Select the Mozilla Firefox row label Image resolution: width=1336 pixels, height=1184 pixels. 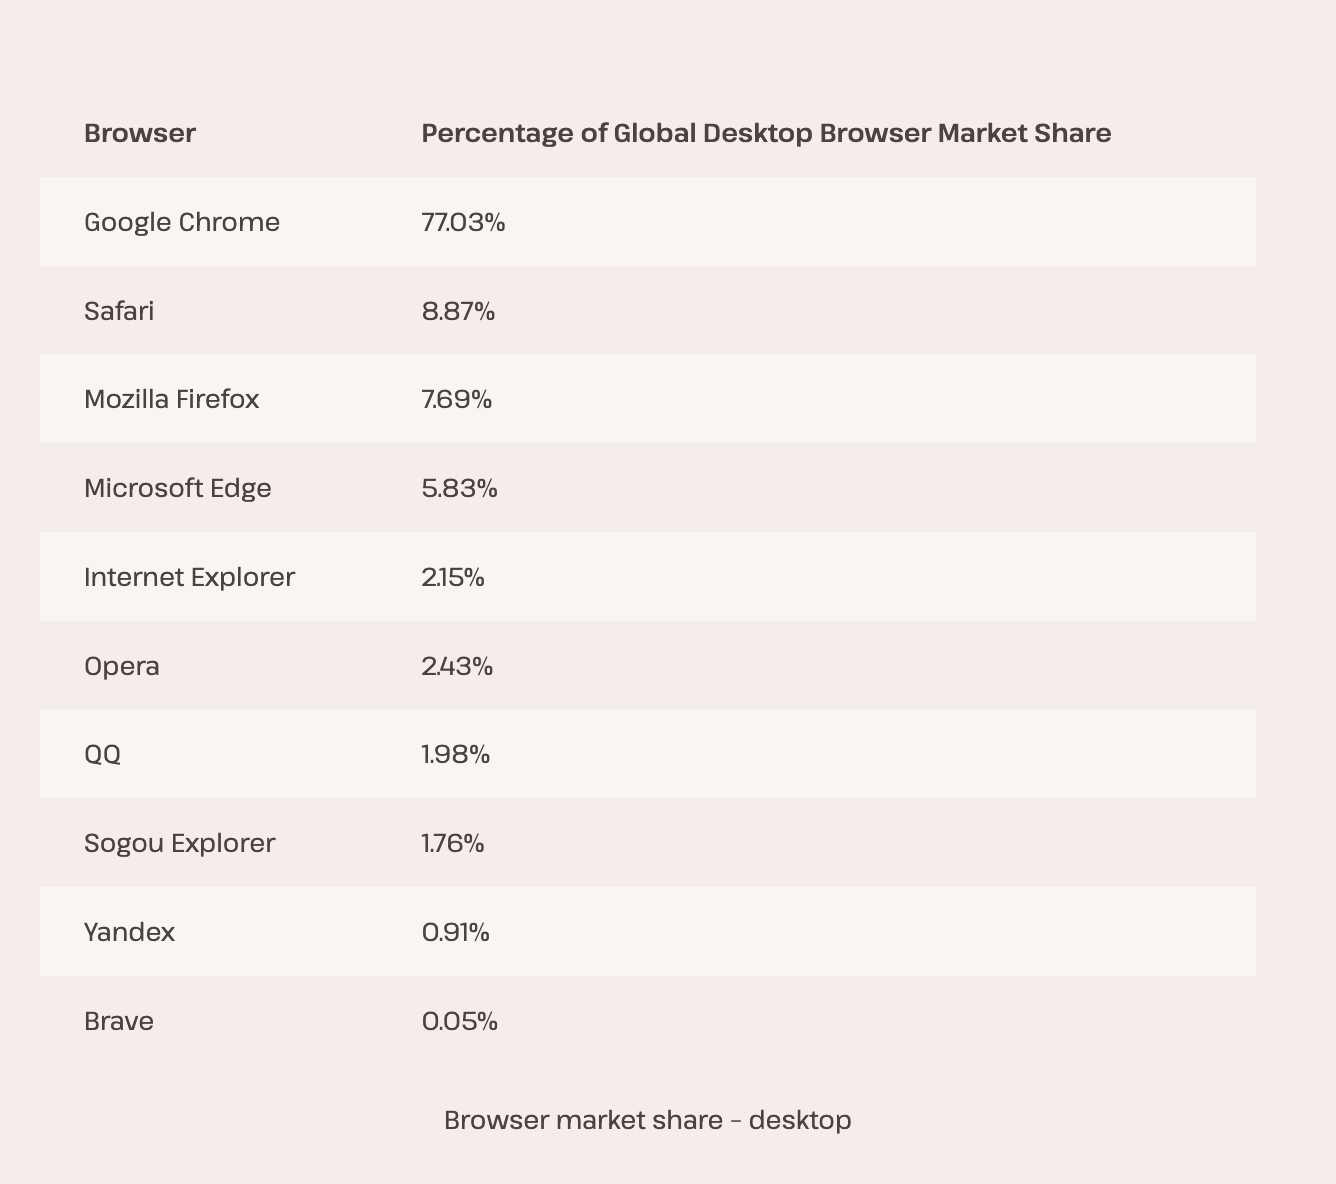pyautogui.click(x=172, y=399)
